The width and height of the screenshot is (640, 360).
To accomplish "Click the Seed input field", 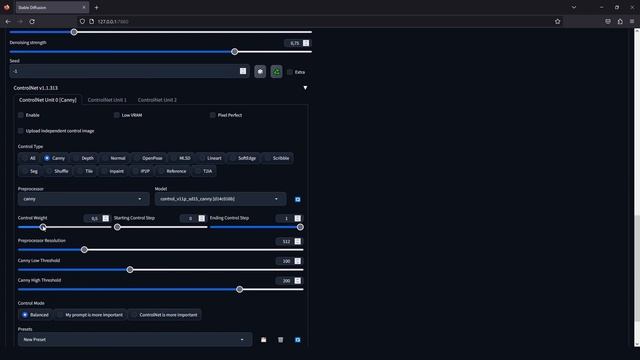I will coord(129,71).
